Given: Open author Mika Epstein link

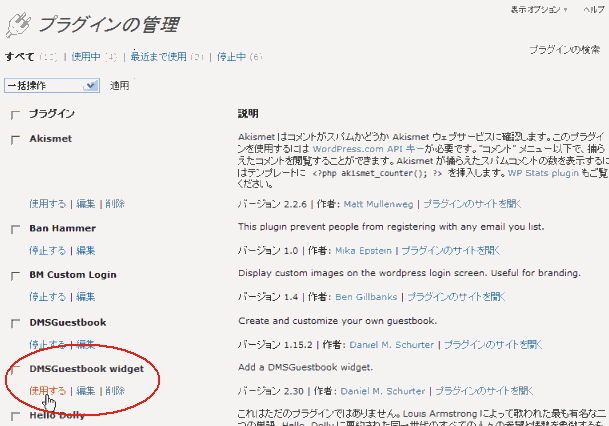Looking at the screenshot, I should (363, 251).
